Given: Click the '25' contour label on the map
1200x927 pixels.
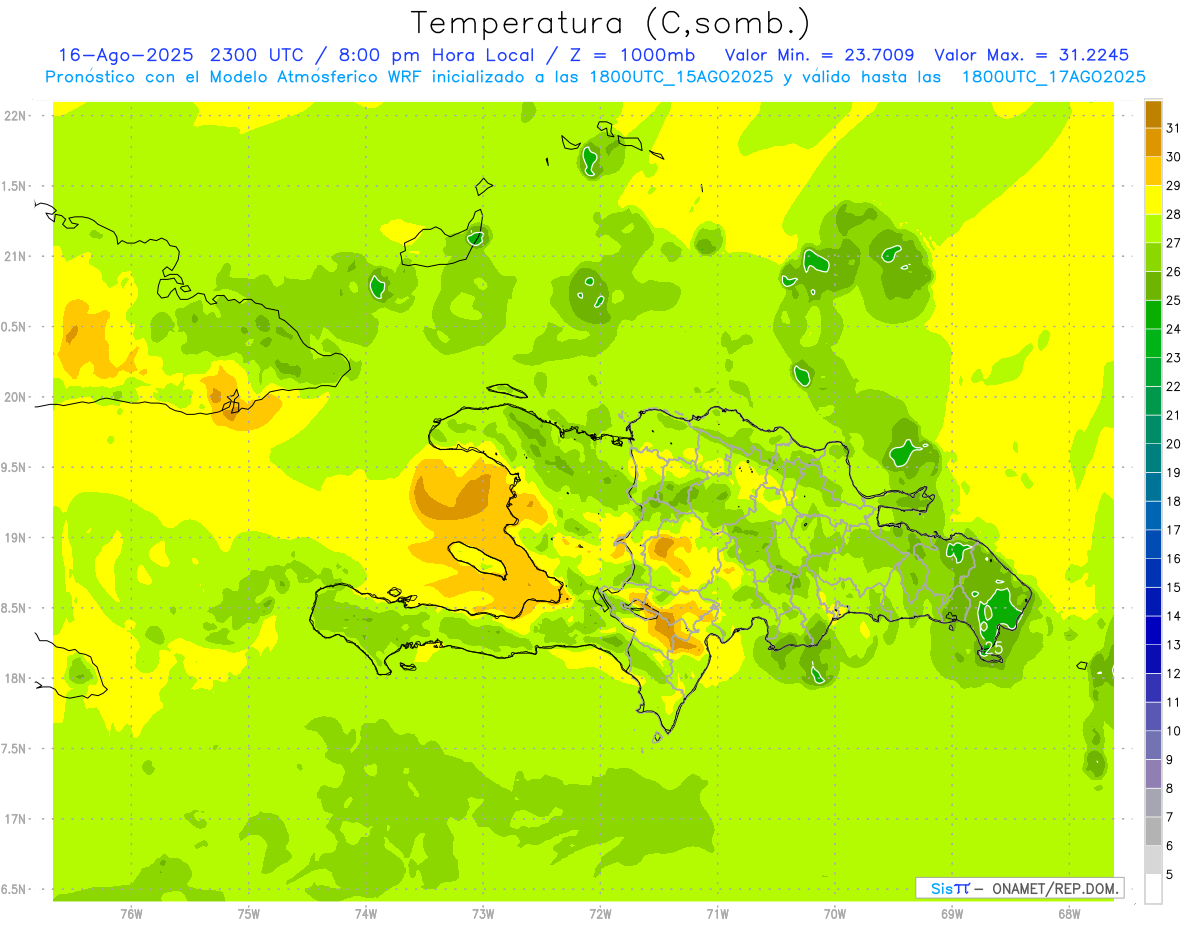Looking at the screenshot, I should coord(992,649).
